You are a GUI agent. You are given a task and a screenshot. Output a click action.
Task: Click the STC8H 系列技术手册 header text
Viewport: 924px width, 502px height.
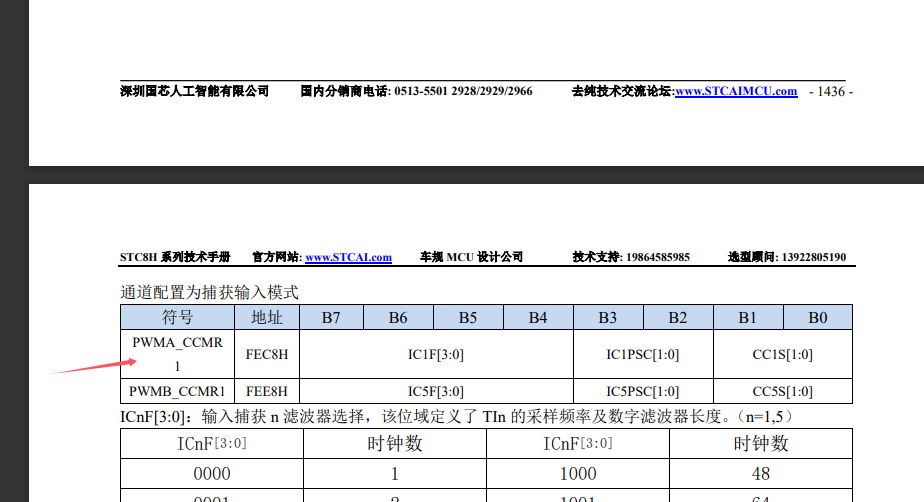175,257
